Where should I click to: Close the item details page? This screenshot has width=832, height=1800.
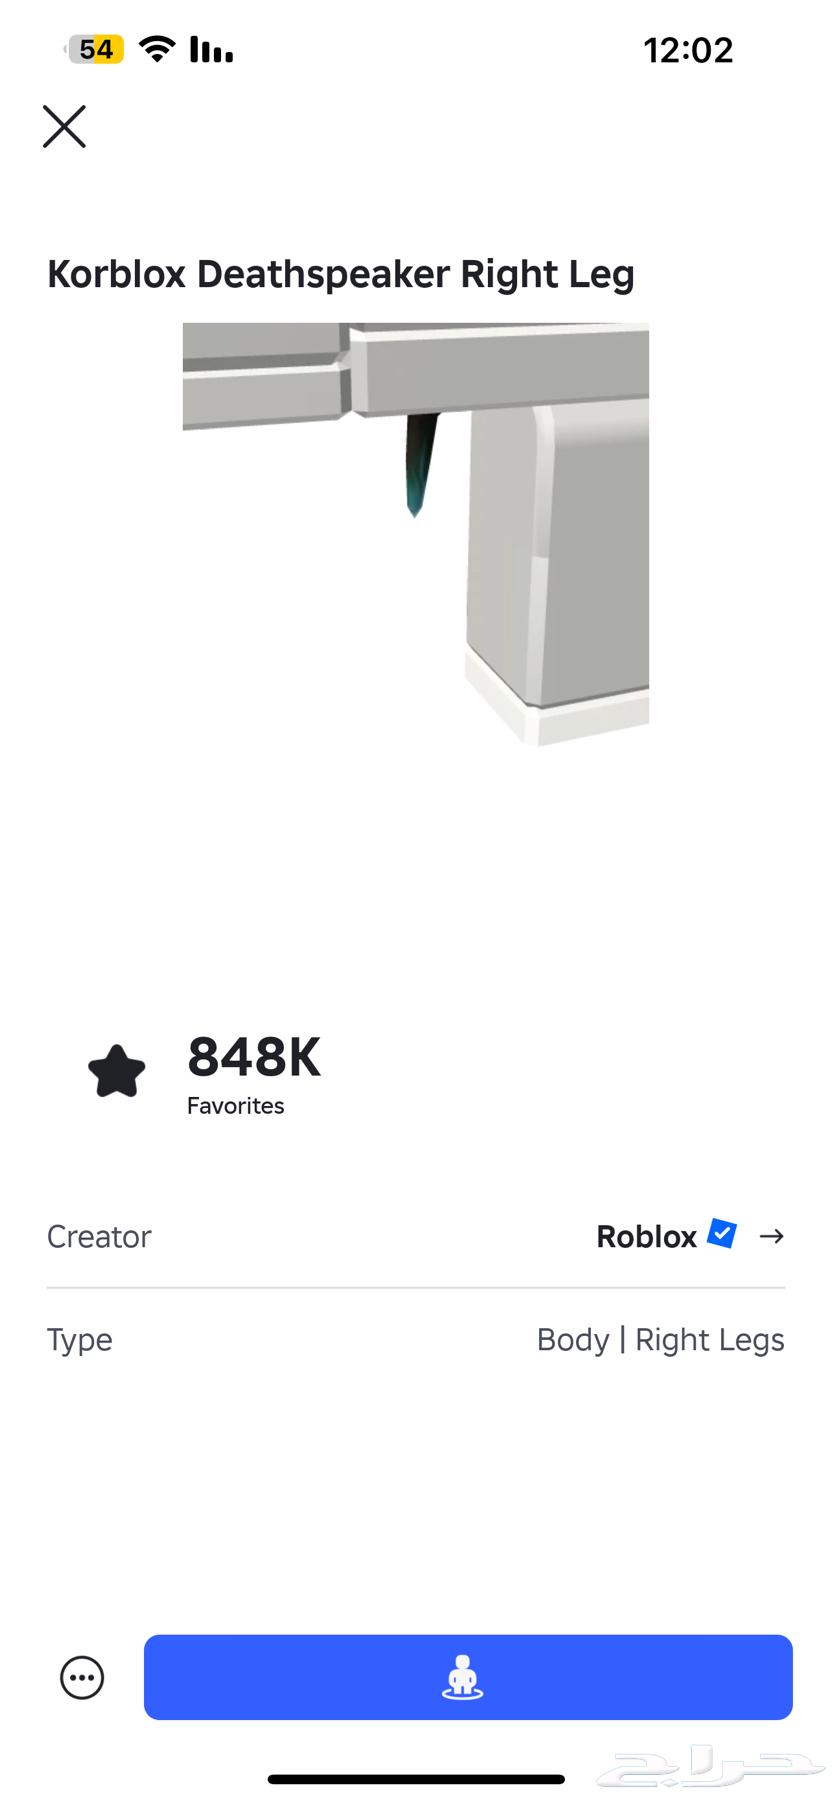(64, 127)
